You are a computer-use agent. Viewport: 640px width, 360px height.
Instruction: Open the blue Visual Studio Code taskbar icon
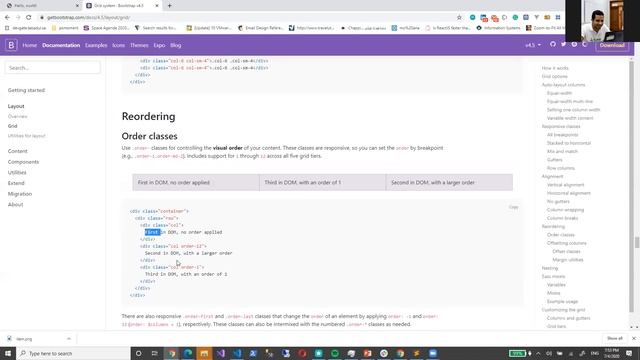click(x=237, y=353)
